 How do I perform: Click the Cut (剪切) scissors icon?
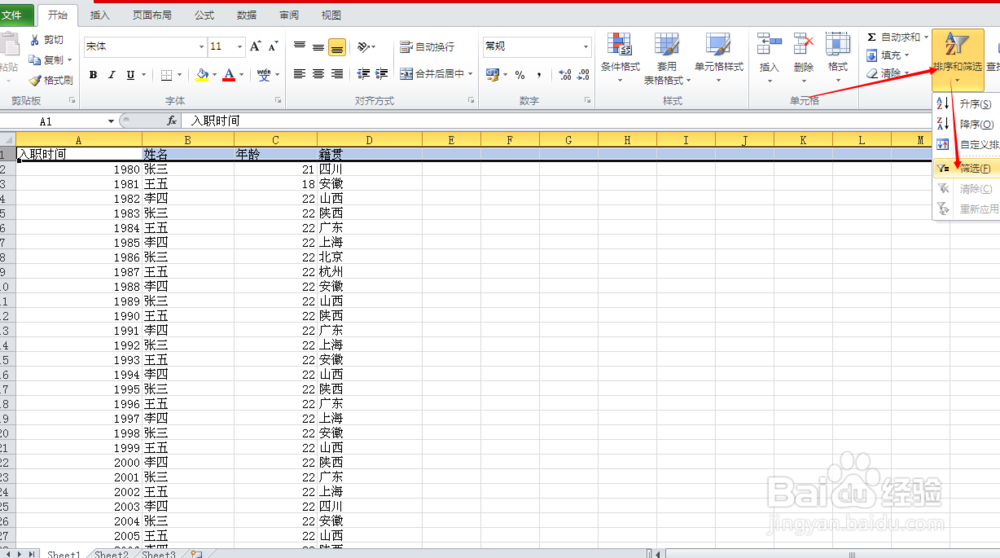click(35, 40)
